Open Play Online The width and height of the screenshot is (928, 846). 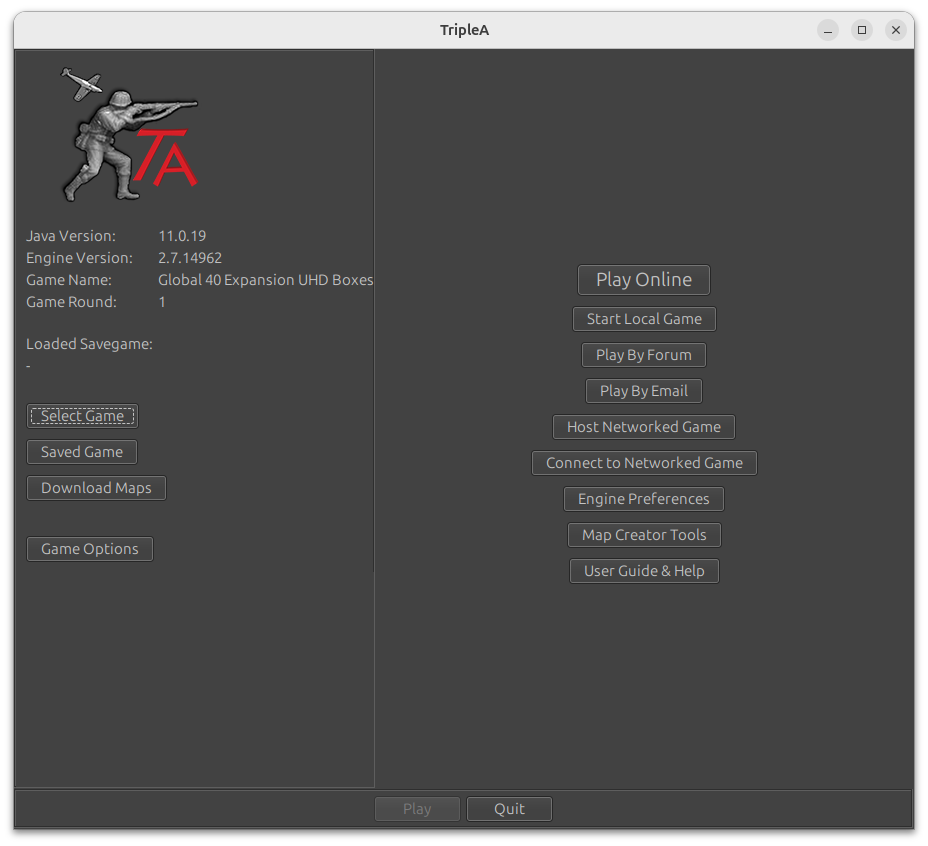pyautogui.click(x=643, y=280)
